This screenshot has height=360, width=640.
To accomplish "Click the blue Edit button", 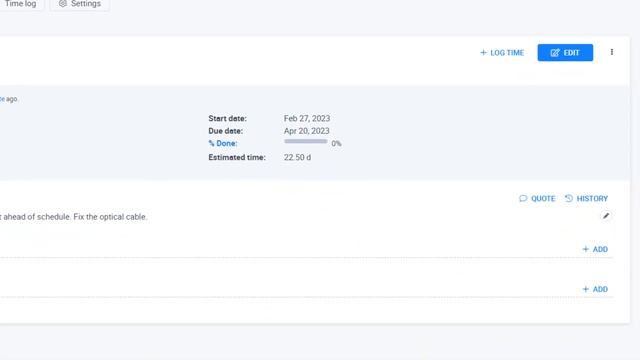I will pyautogui.click(x=565, y=53).
